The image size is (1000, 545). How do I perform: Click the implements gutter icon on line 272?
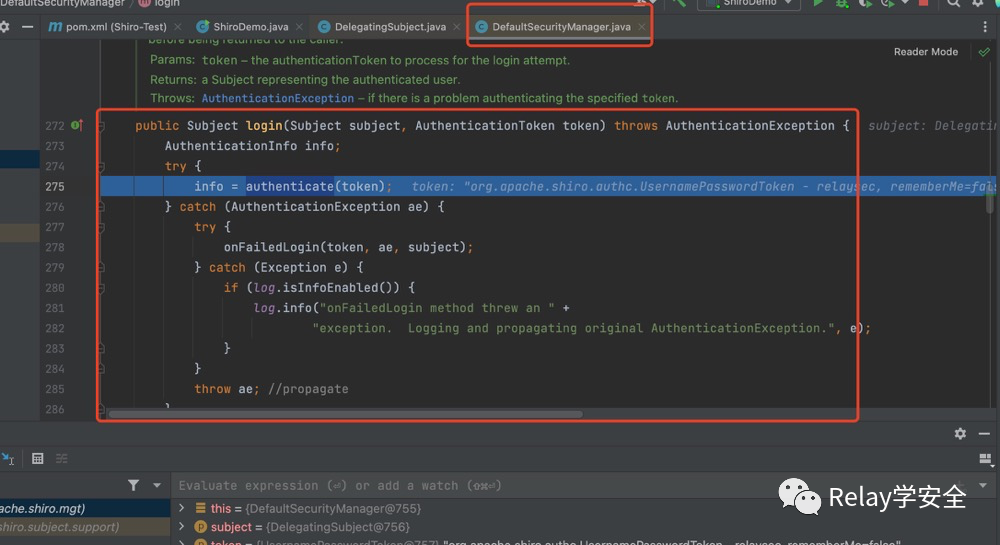77,126
